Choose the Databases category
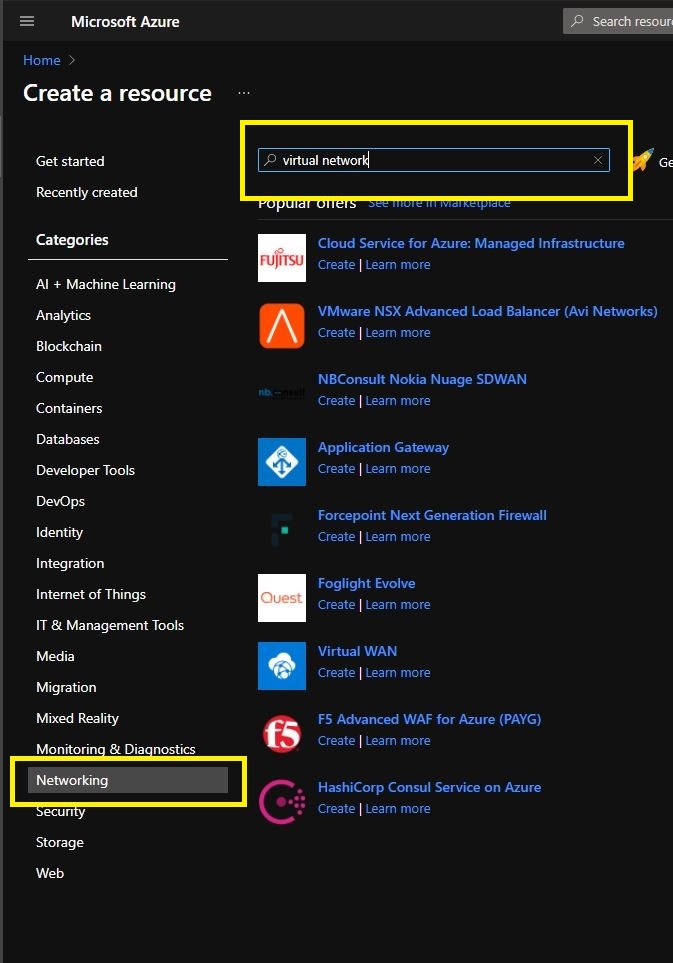This screenshot has width=673, height=963. 68,439
